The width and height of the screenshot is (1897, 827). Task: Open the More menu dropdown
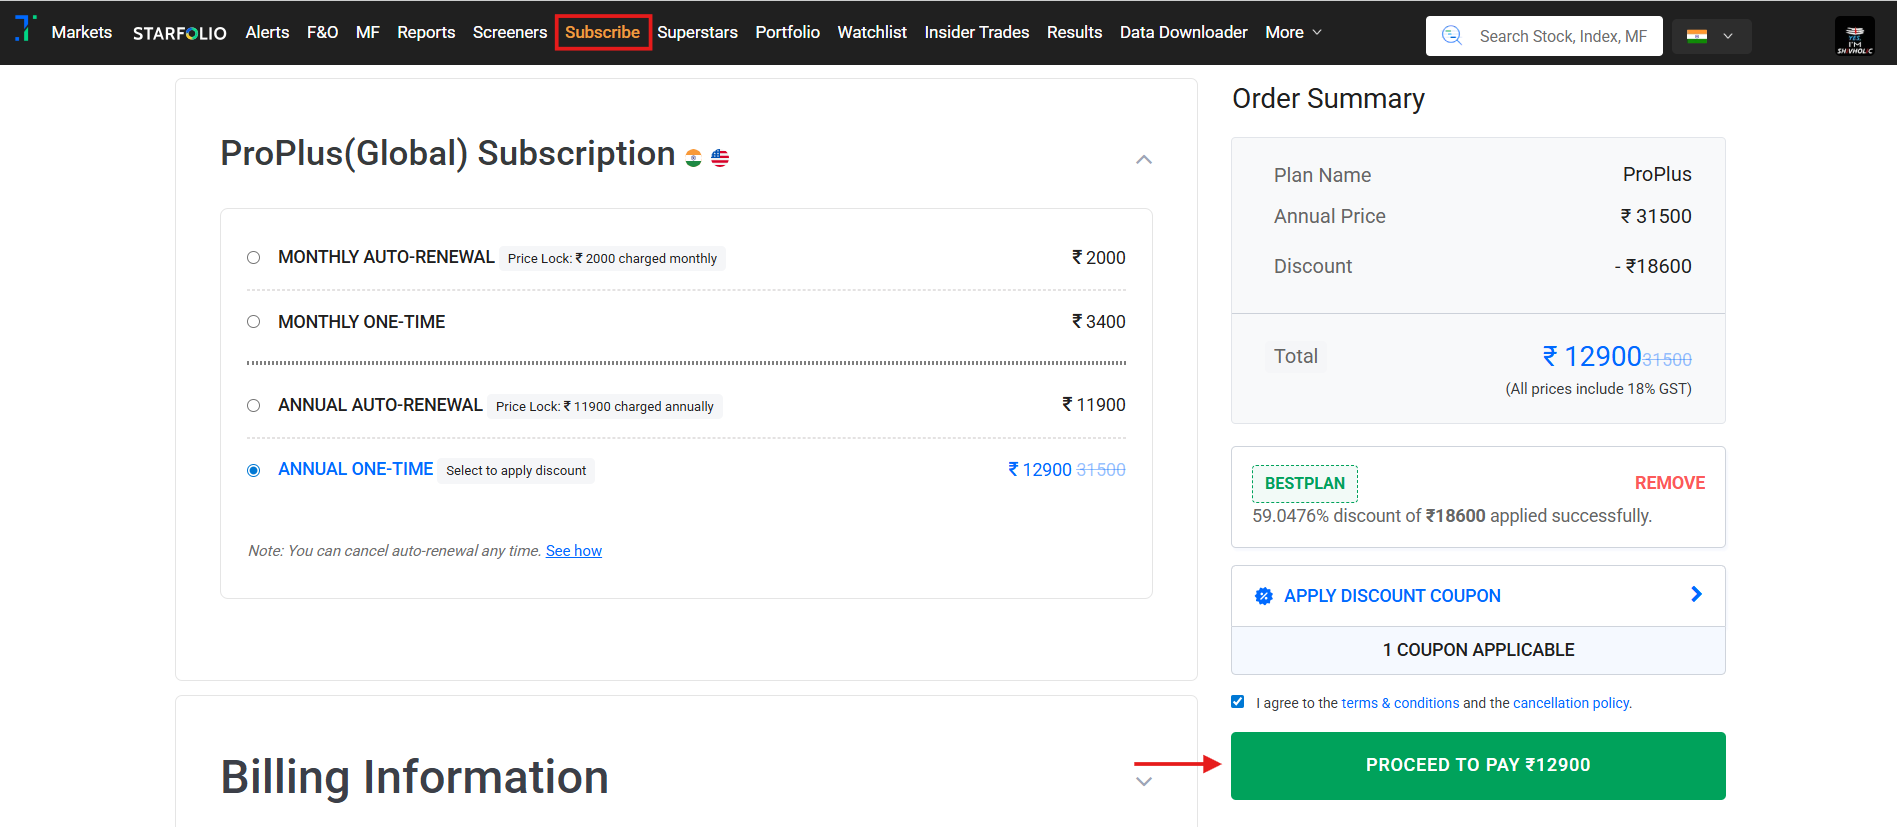click(1293, 33)
